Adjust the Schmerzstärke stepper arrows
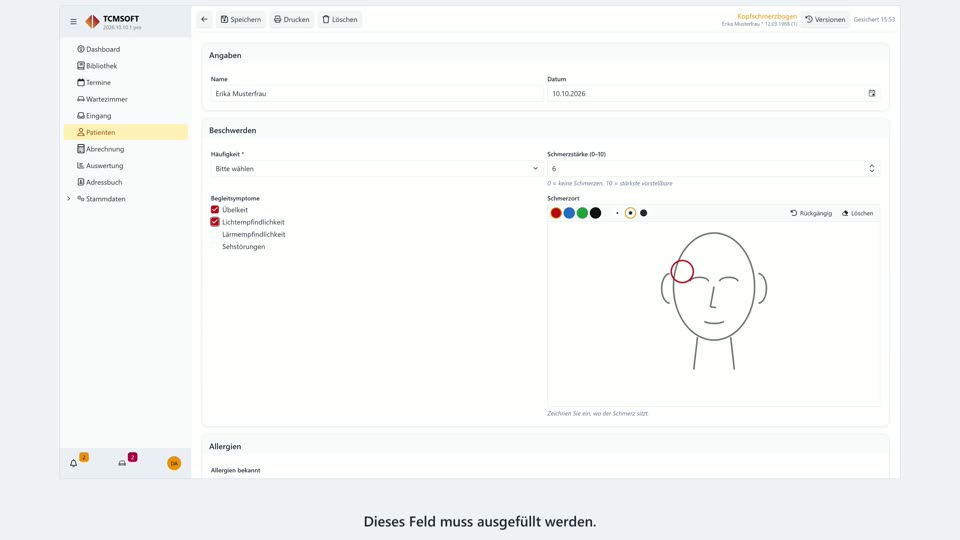The image size is (960, 540). 872,168
